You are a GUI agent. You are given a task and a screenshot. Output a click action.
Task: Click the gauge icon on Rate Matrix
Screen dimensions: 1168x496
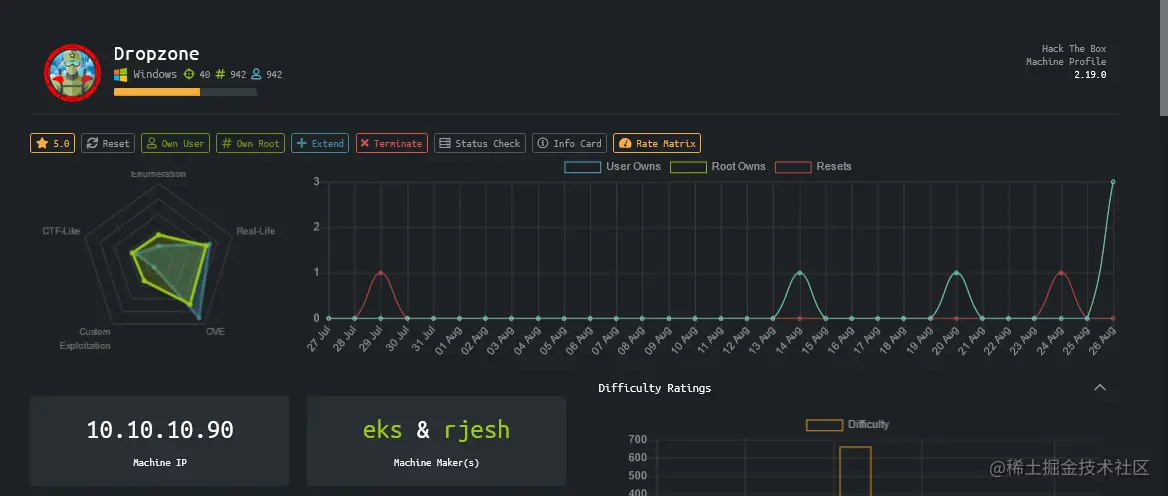(625, 143)
